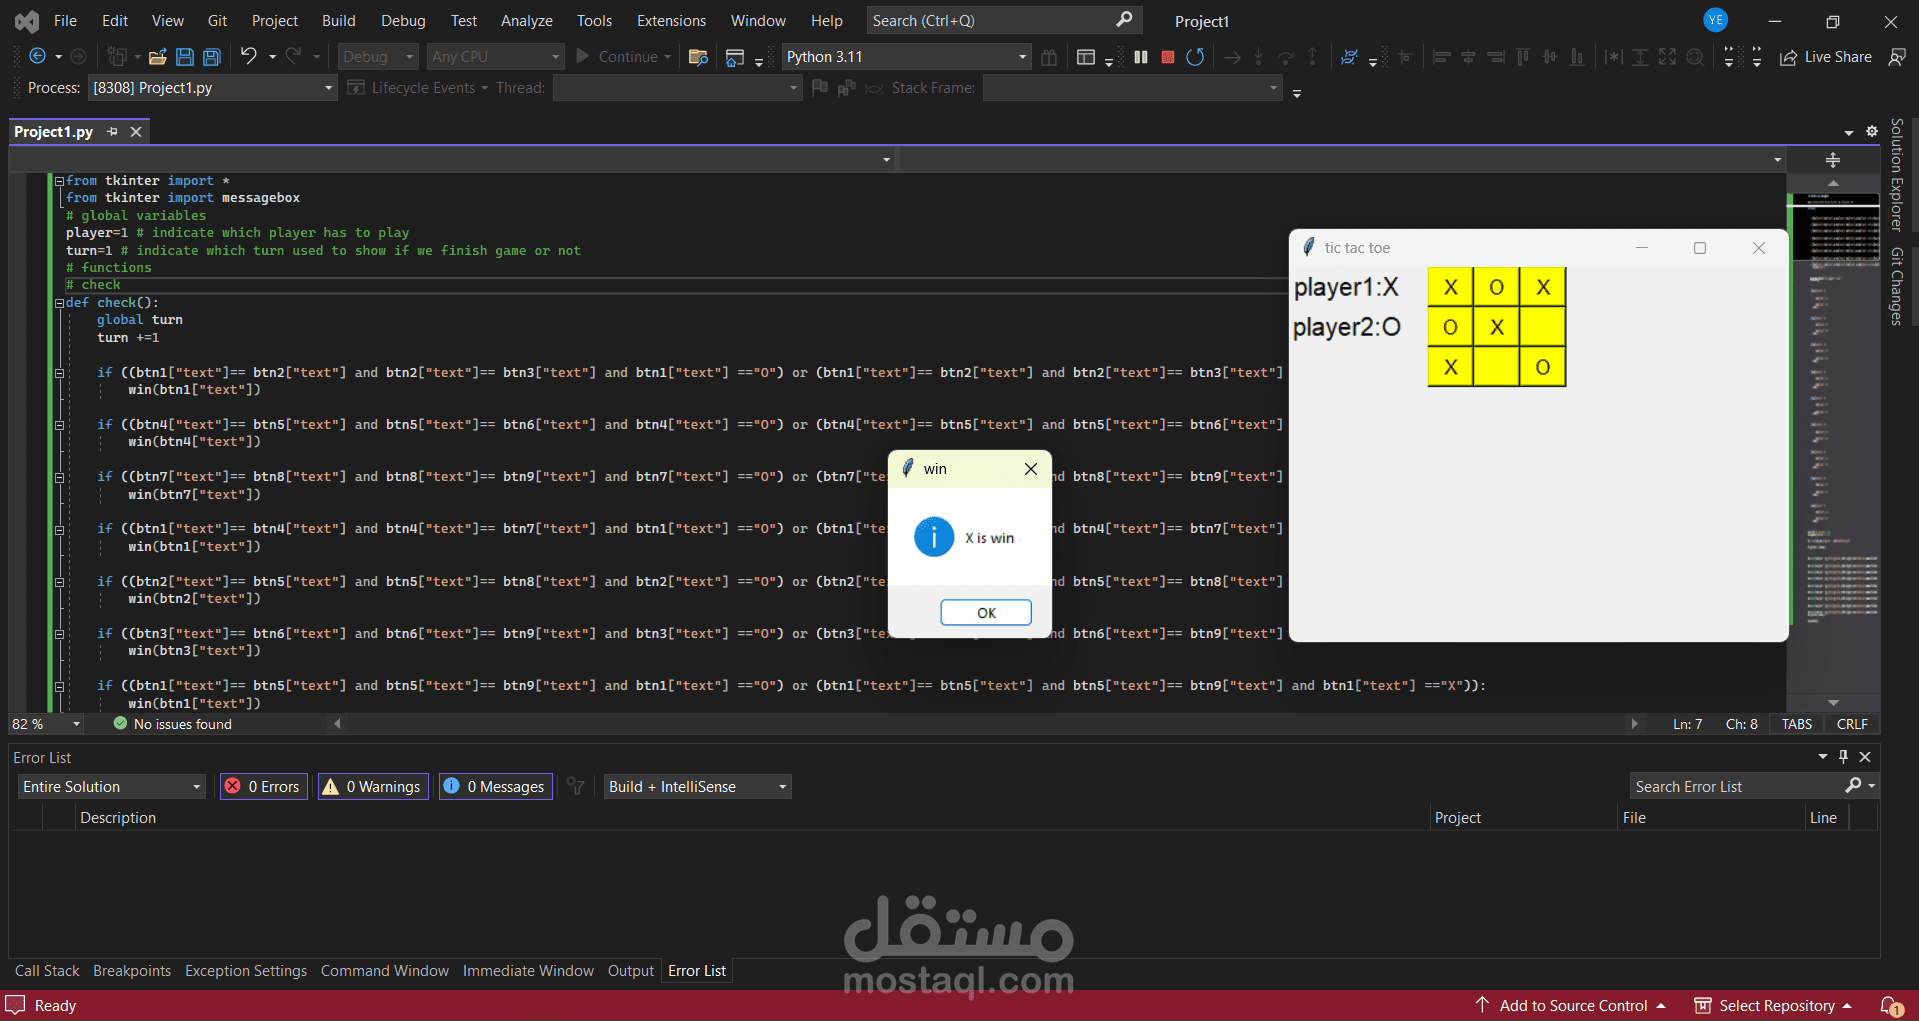Open the Solution Explorer side tab

click(1897, 175)
